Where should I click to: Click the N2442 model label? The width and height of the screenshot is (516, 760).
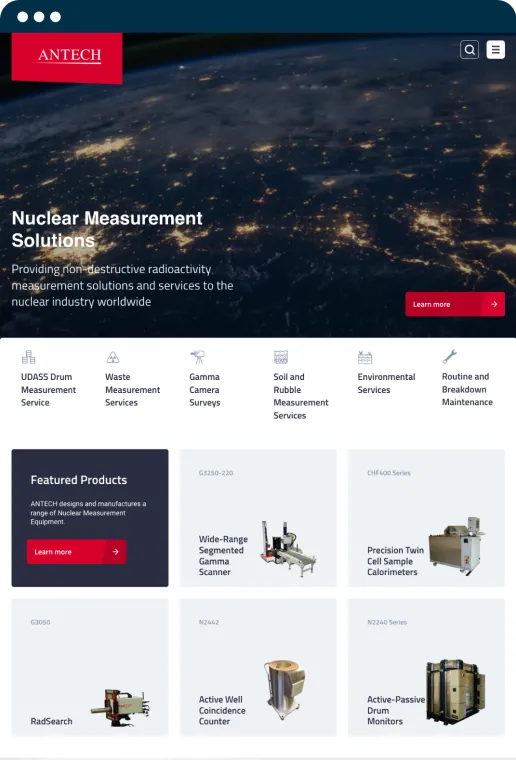209,622
